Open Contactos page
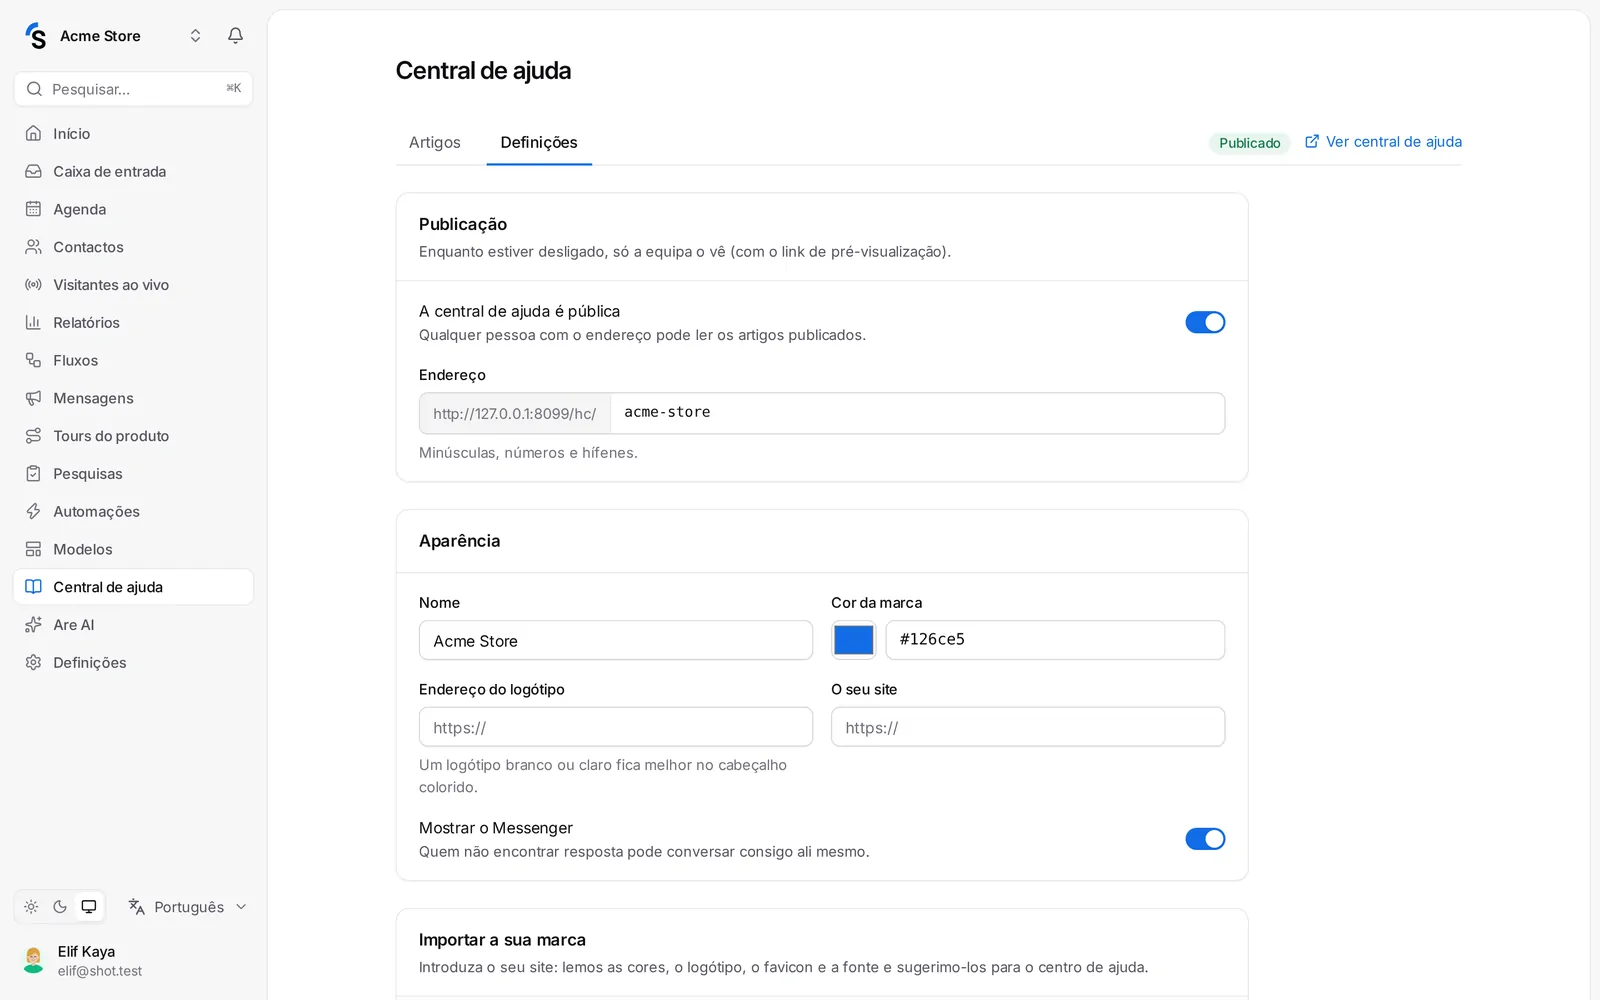Screen dimensions: 1600x1000 [x=133, y=247]
